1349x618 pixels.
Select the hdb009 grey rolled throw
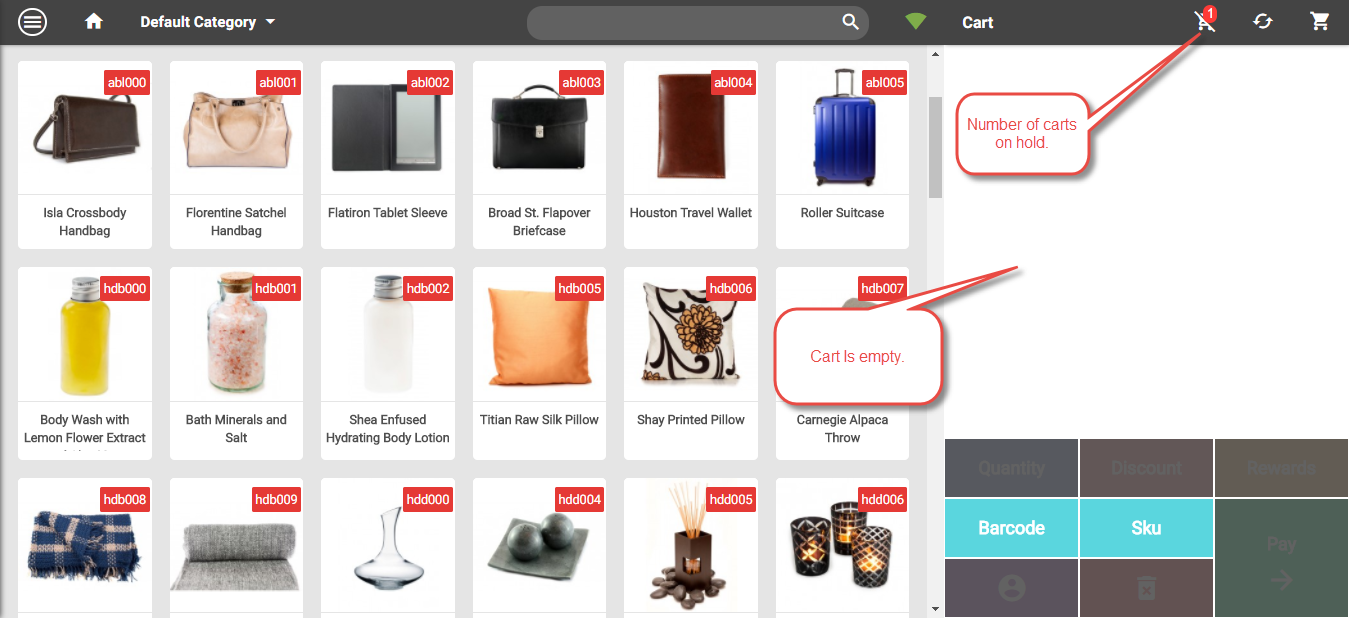236,547
